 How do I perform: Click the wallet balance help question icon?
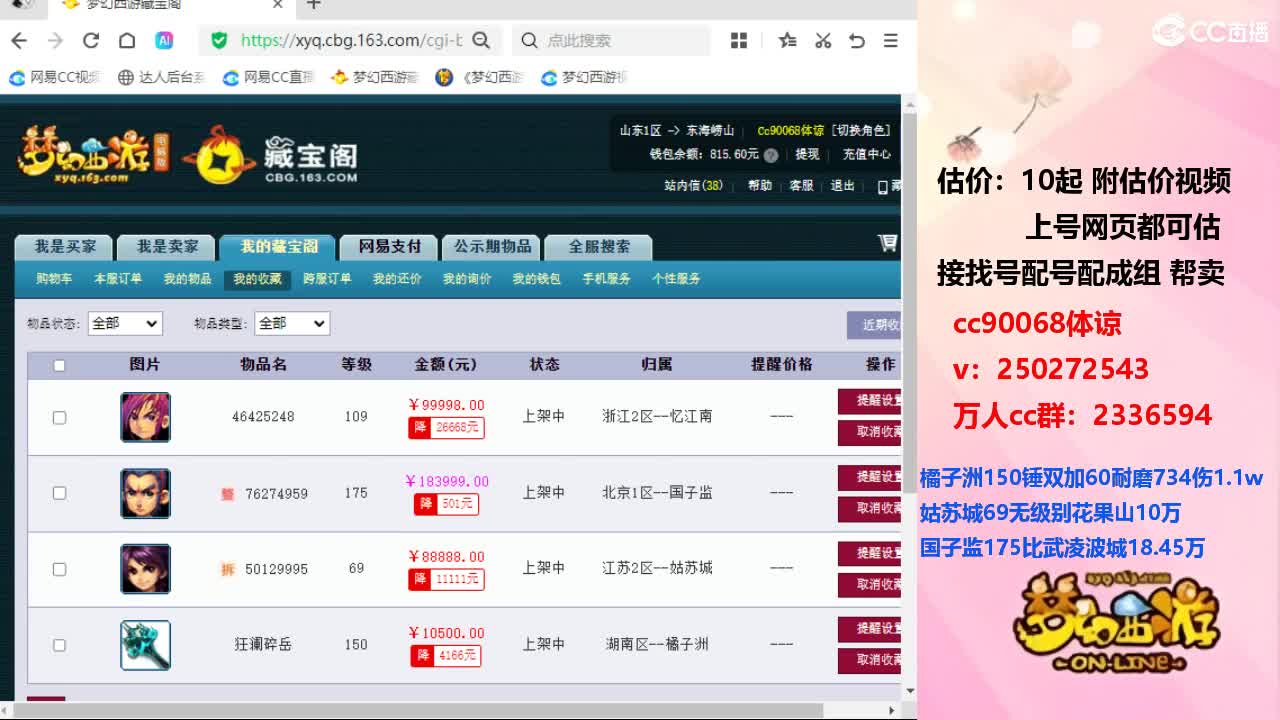(771, 155)
